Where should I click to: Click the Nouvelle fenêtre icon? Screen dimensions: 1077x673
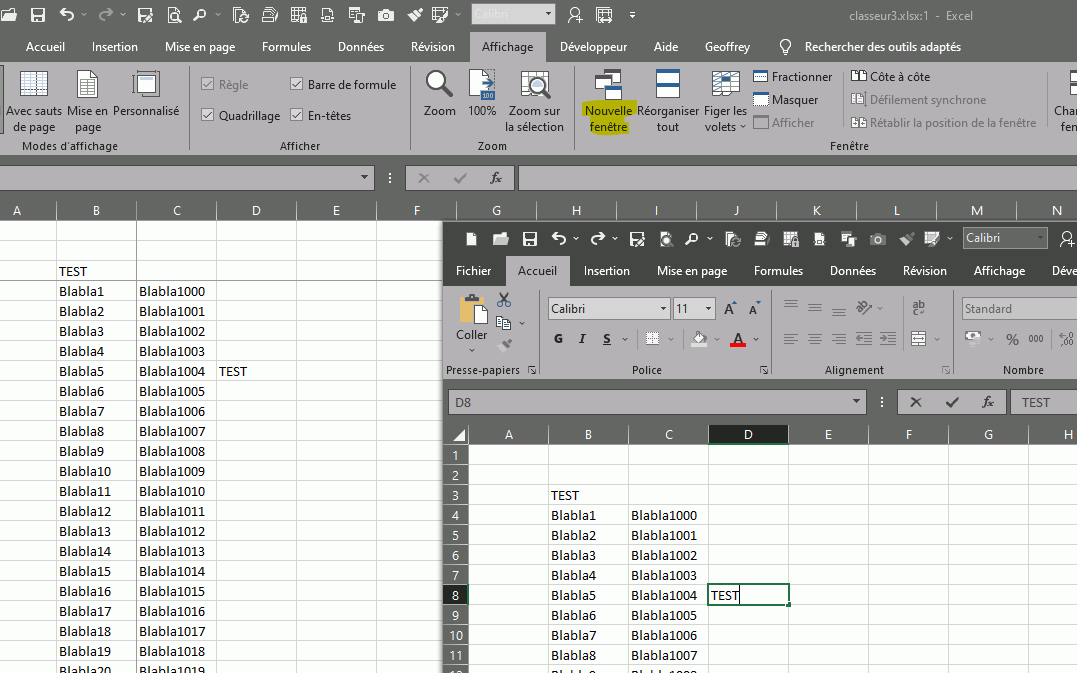coord(608,84)
